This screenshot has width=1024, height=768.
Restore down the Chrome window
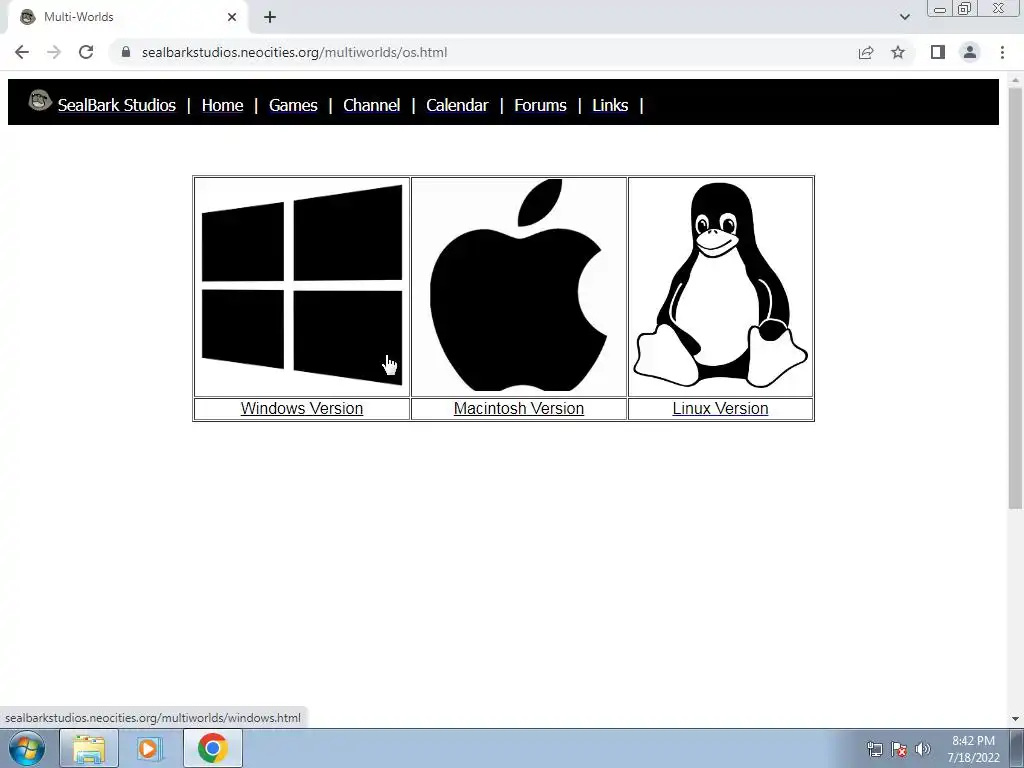(x=964, y=9)
